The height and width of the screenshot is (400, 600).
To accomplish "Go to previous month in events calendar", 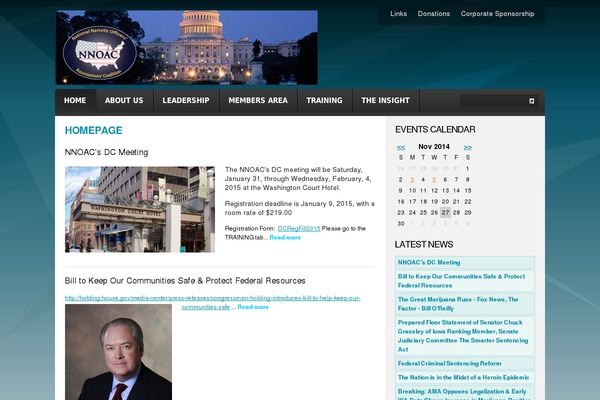I will pos(401,147).
